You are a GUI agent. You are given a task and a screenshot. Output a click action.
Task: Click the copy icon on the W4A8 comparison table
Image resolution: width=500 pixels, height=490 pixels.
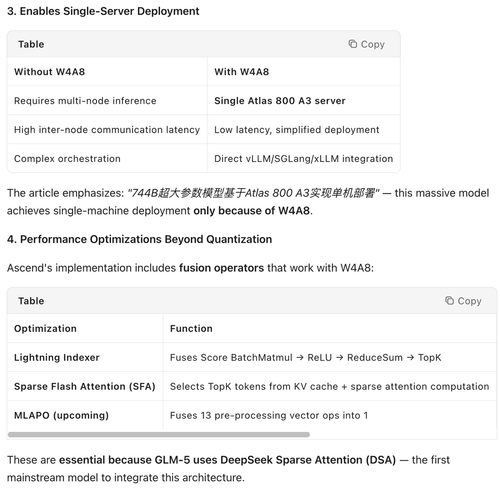352,44
